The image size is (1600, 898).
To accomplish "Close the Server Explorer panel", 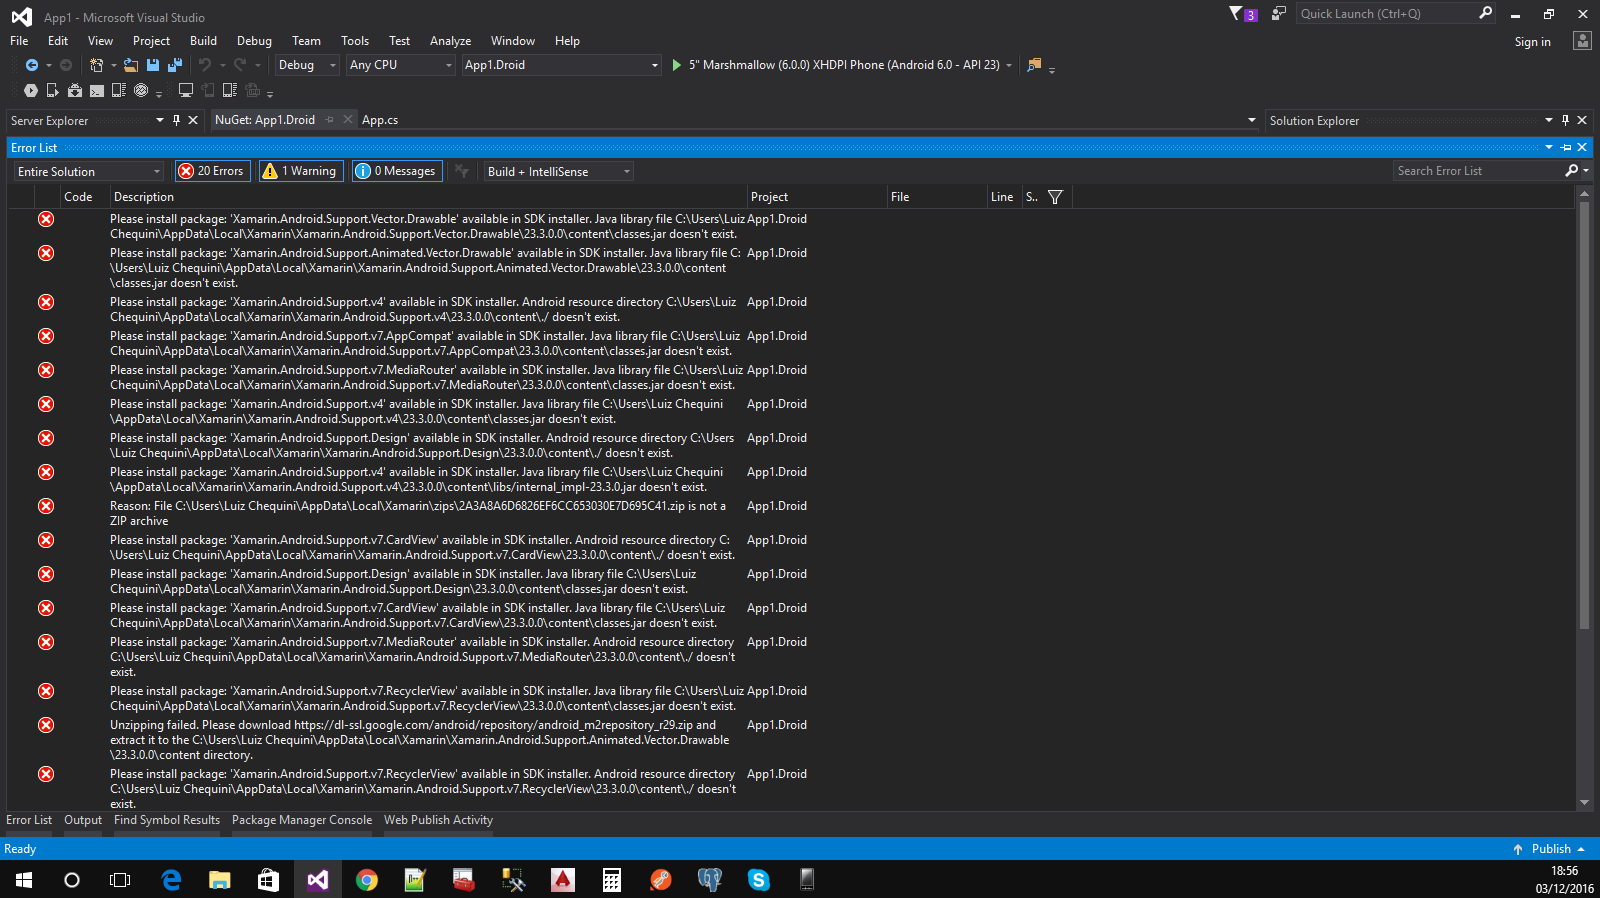I will point(193,120).
